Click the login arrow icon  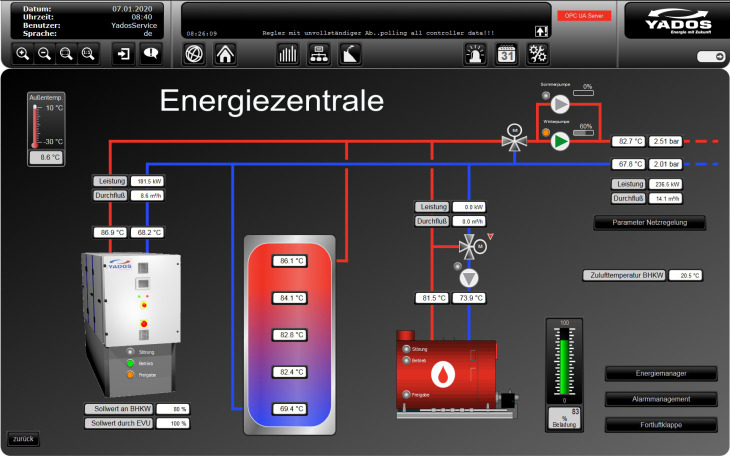tap(123, 54)
